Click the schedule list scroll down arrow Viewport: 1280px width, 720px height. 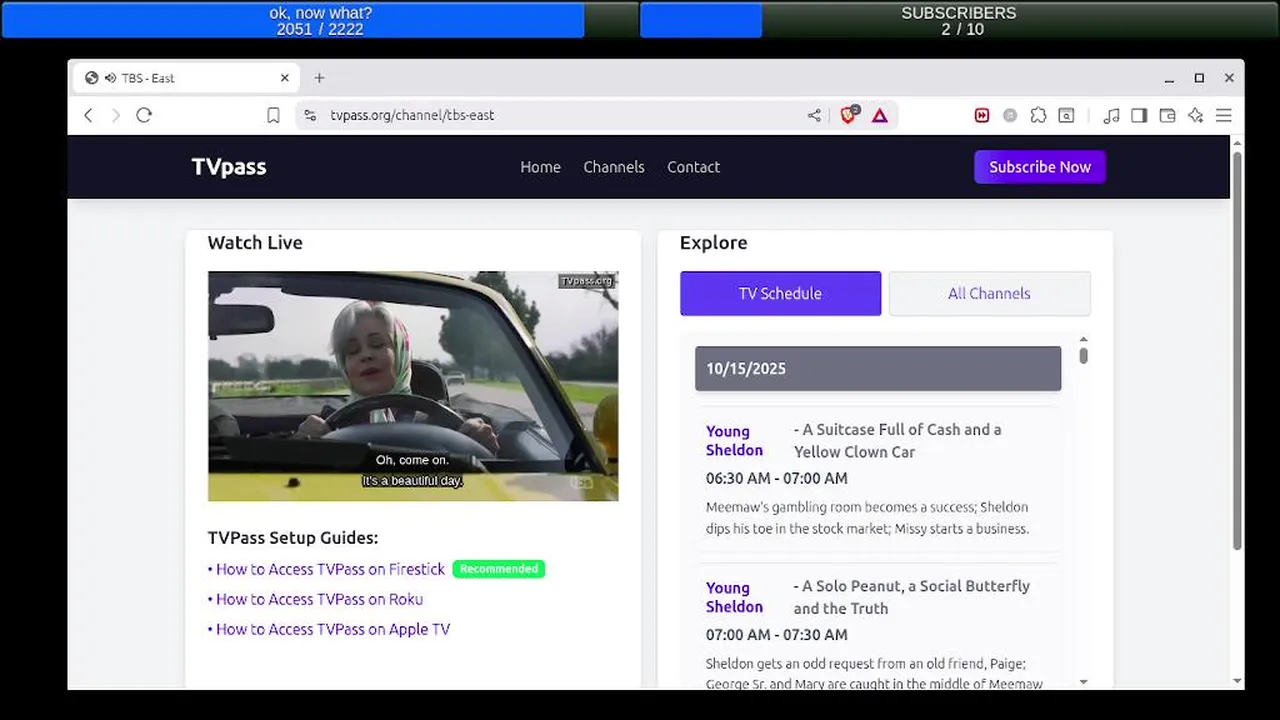1083,682
